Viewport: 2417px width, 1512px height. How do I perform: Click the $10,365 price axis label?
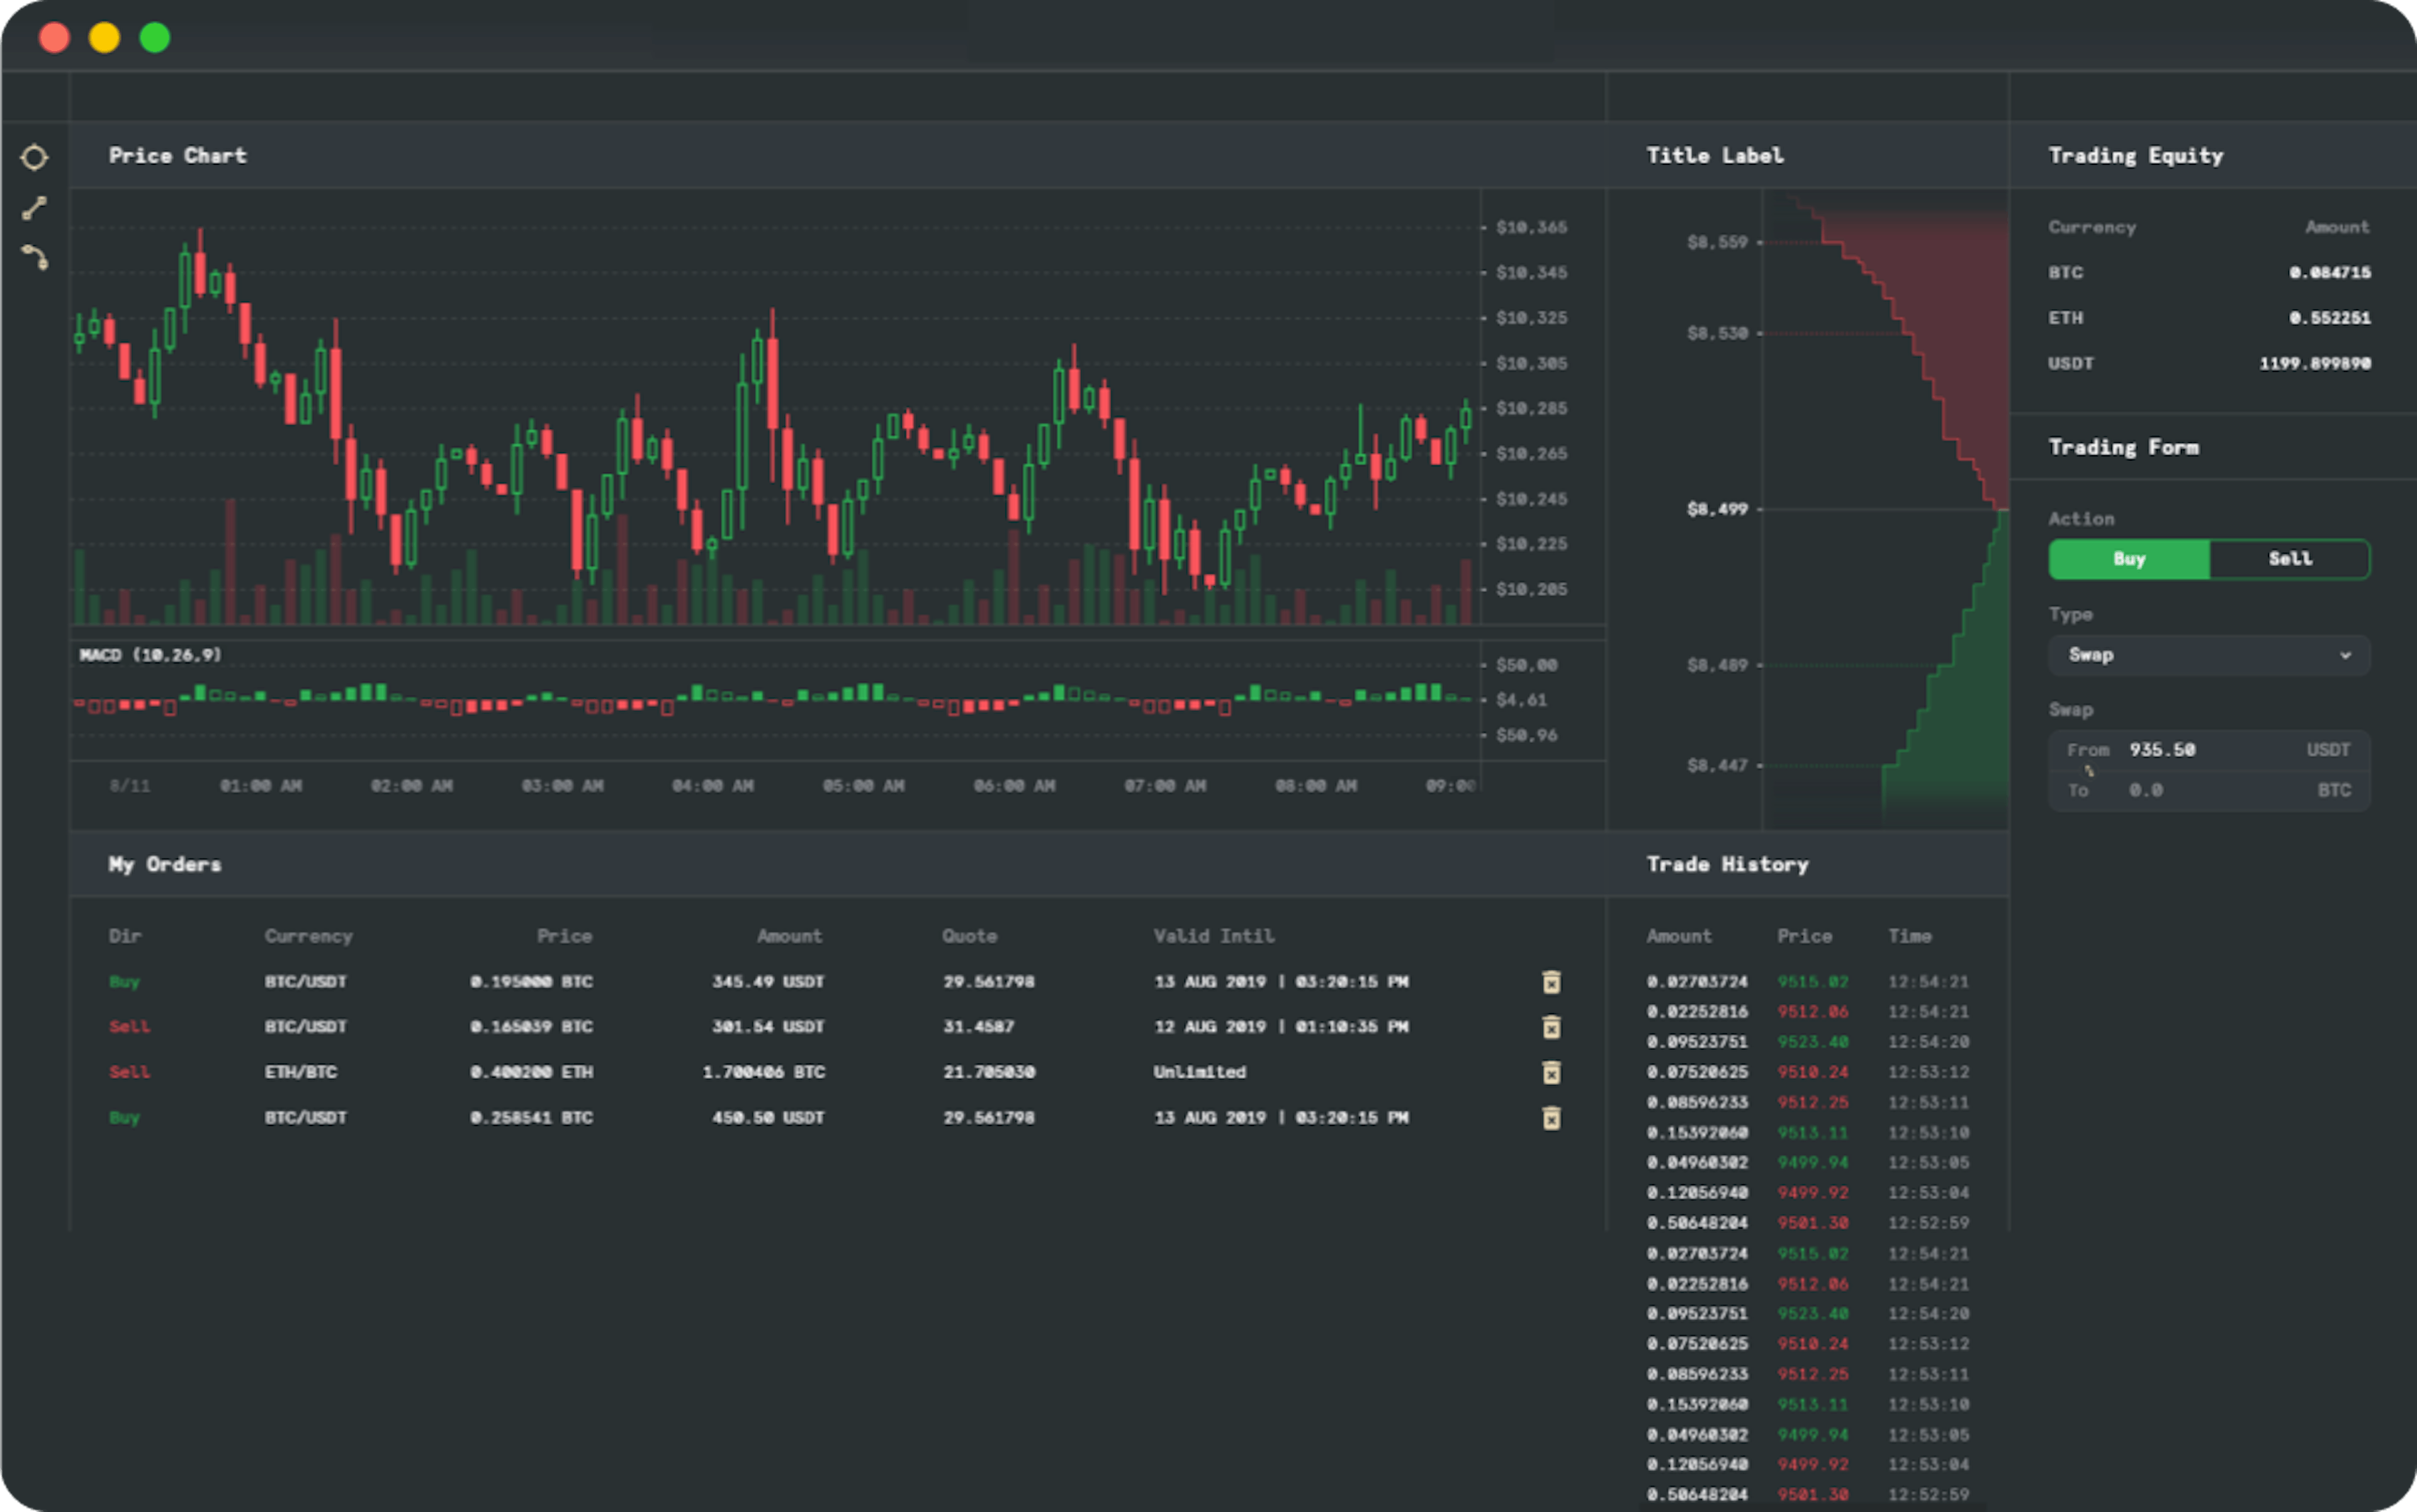(x=1531, y=227)
